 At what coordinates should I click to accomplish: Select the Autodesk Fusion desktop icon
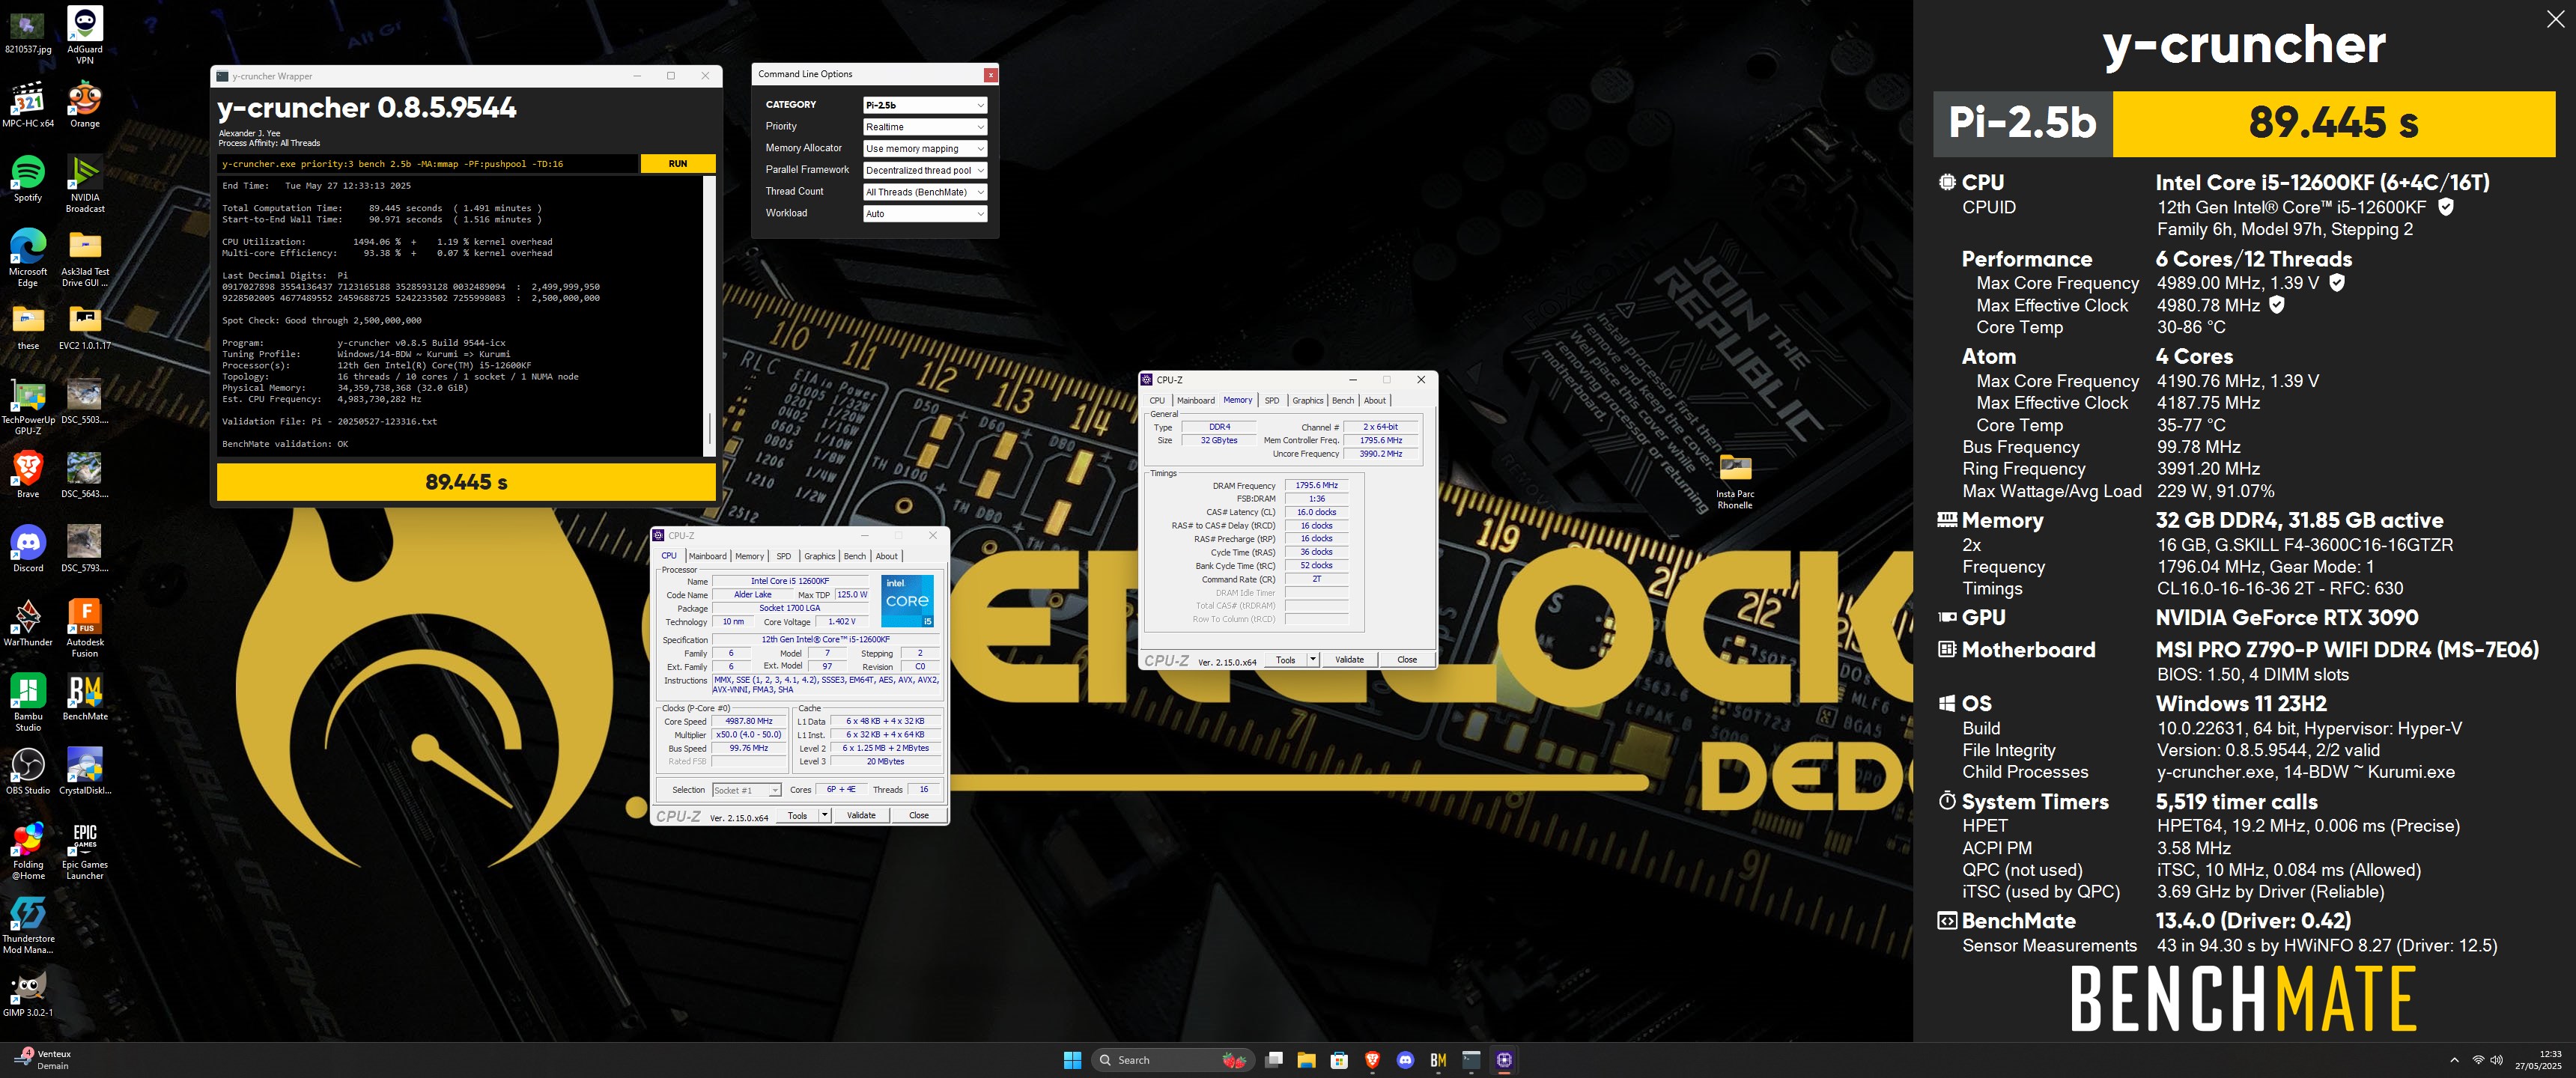click(x=85, y=629)
